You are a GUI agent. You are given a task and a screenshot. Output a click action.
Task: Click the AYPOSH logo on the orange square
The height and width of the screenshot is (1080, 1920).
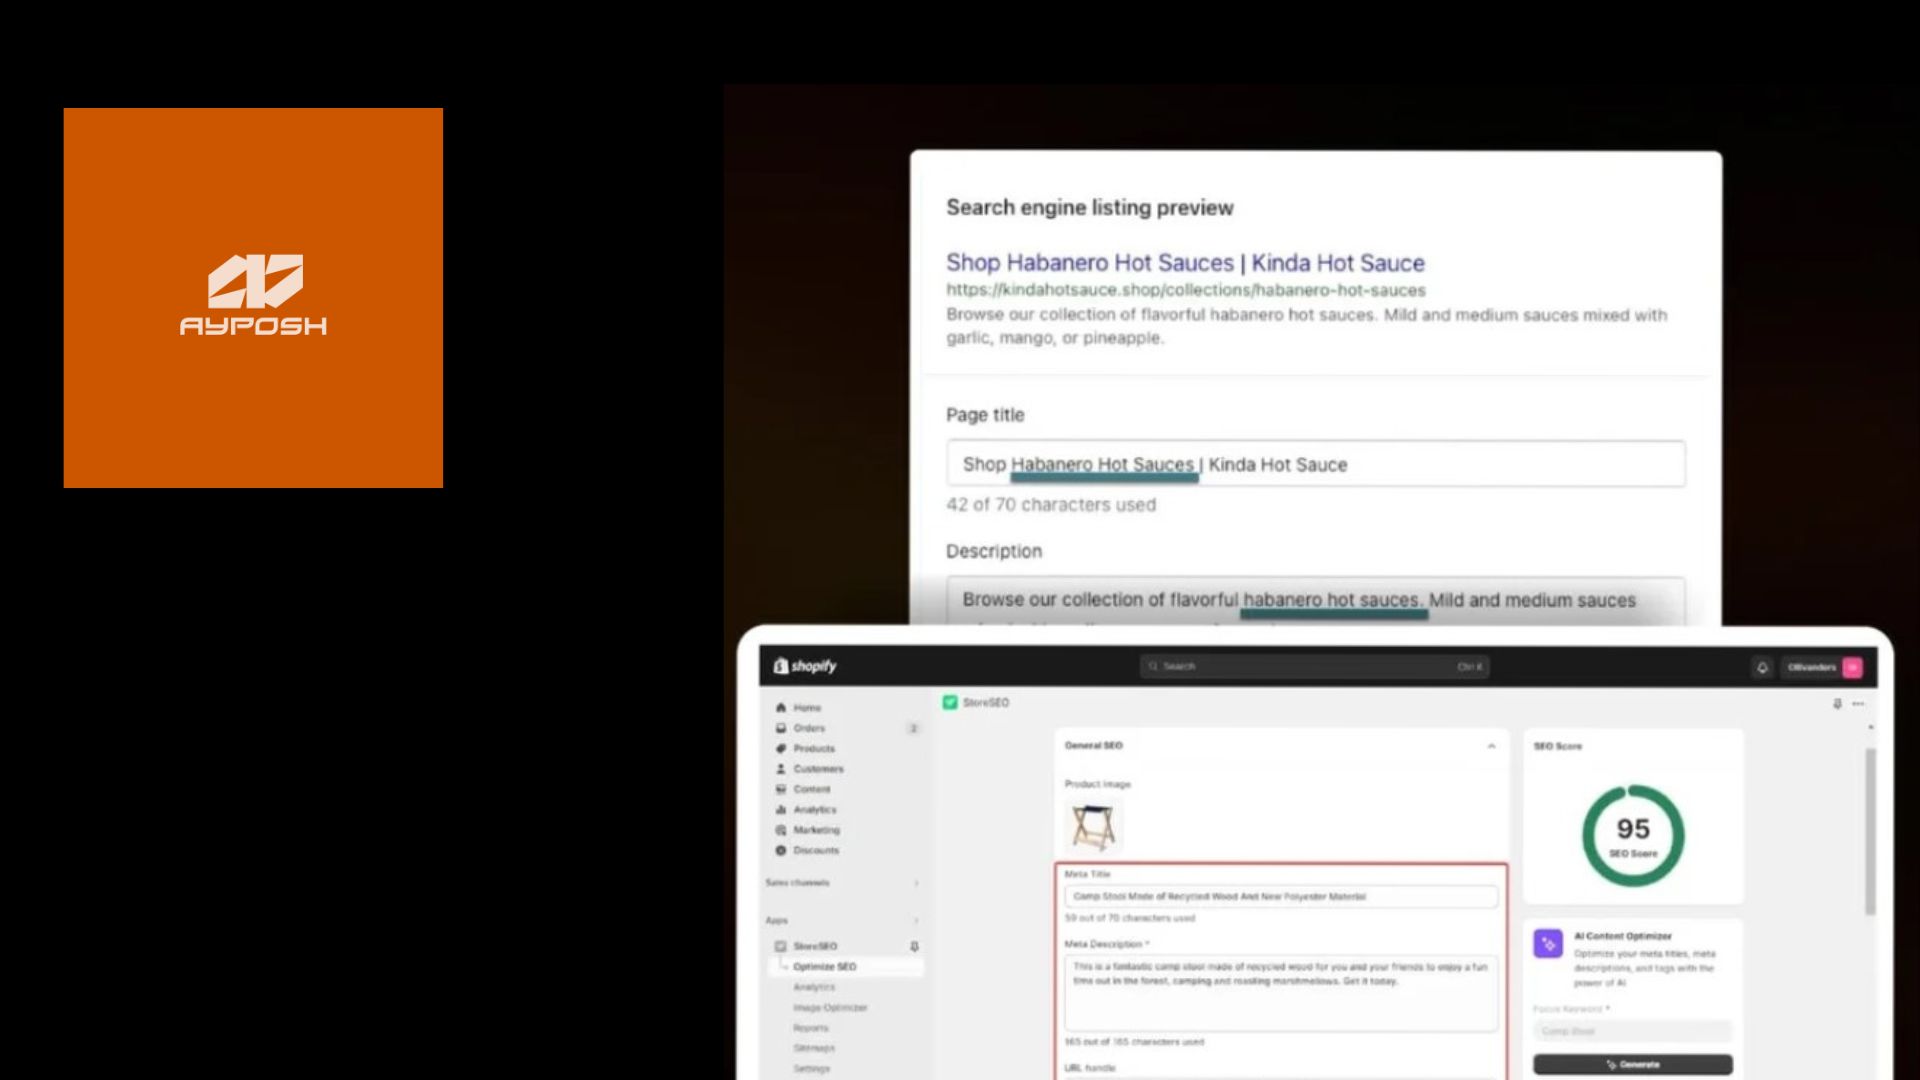point(253,295)
